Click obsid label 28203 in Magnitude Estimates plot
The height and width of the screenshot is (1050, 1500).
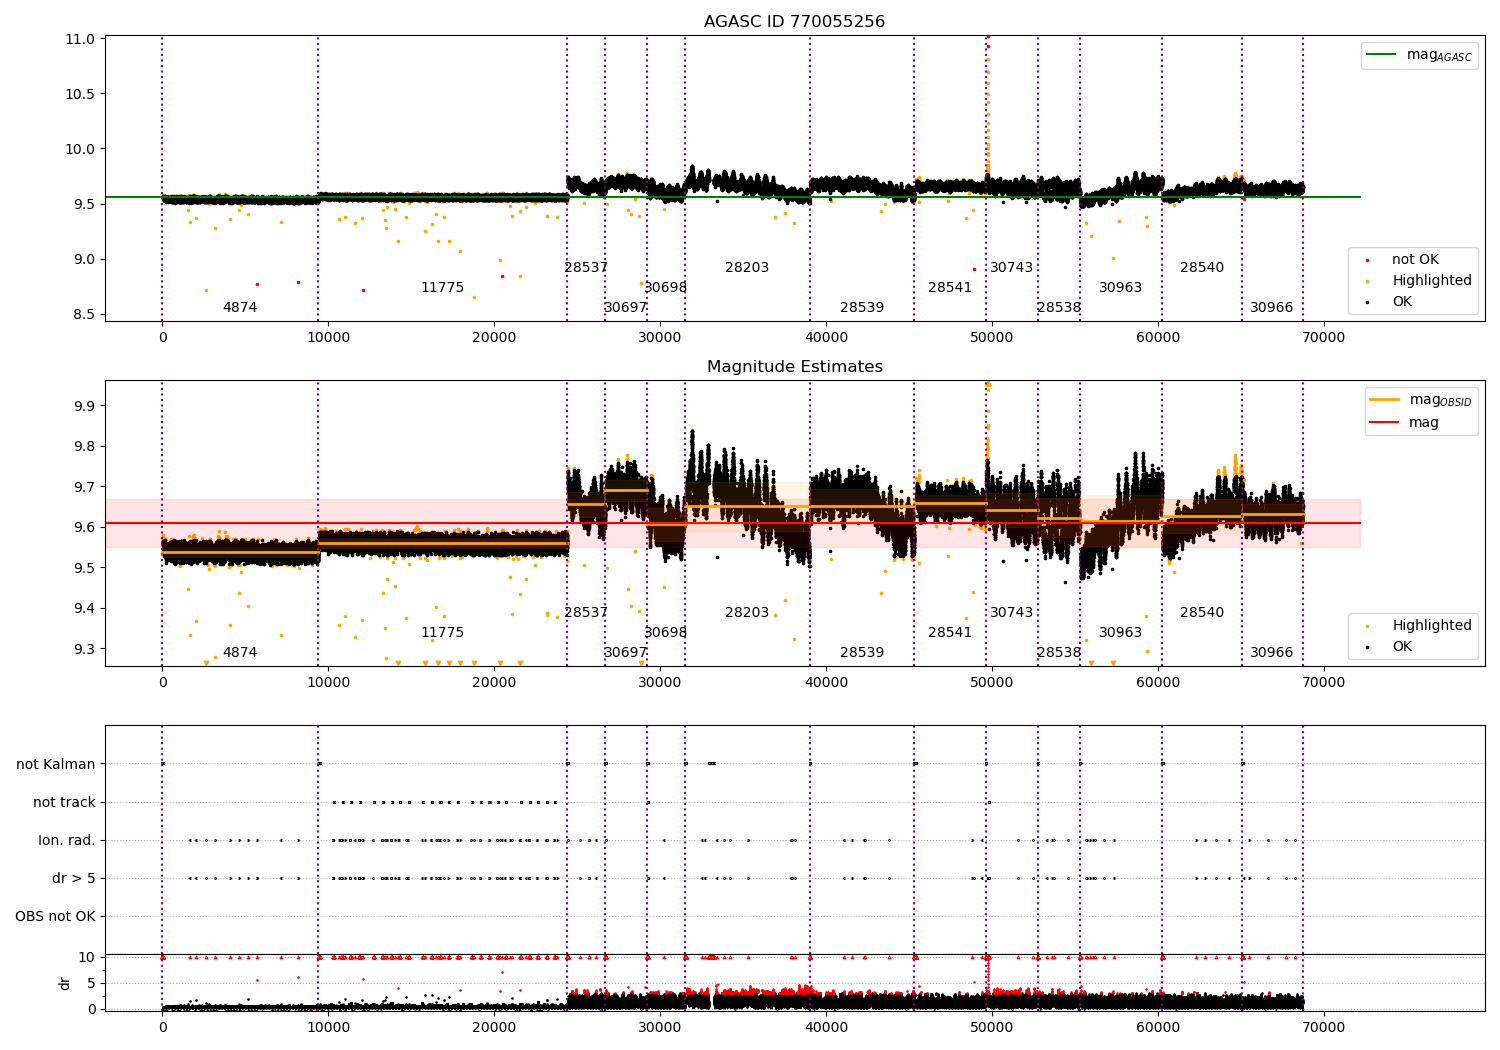[x=747, y=613]
